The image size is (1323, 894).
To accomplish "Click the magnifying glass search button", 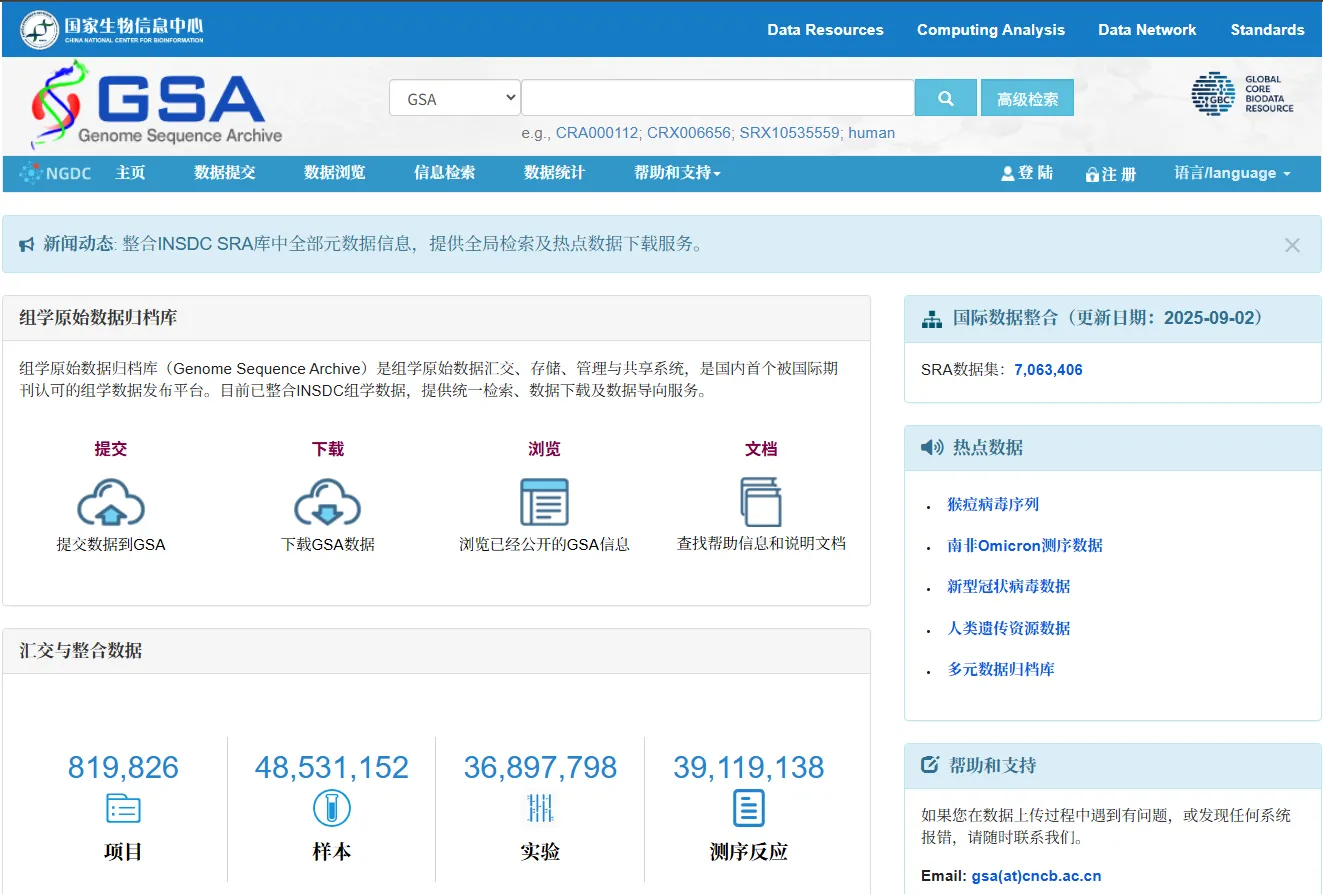I will (x=945, y=98).
